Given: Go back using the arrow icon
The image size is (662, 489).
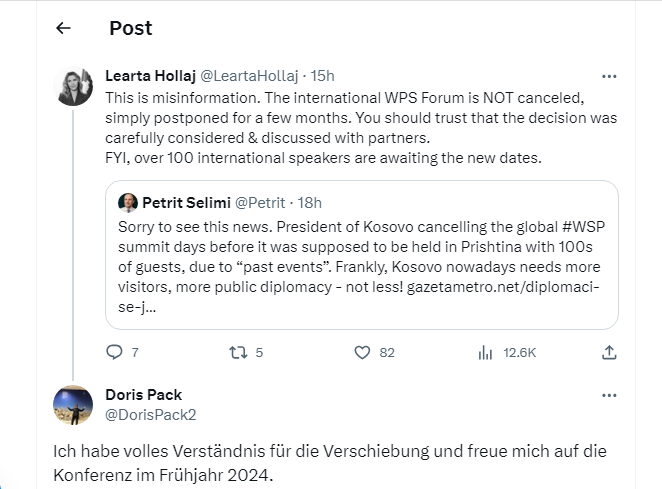Looking at the screenshot, I should [63, 28].
